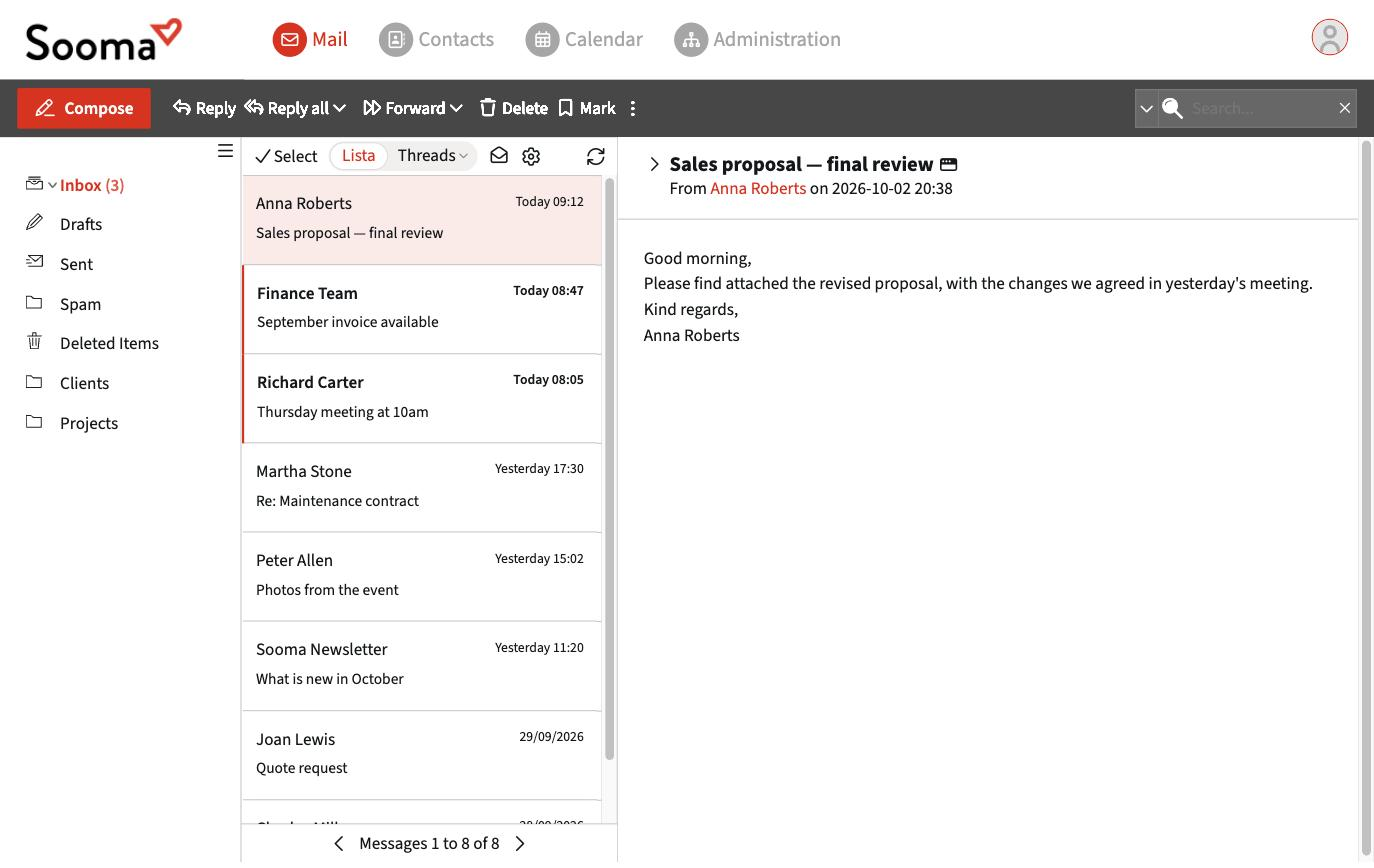This screenshot has width=1374, height=868.
Task: Click the unread envelope filter icon
Action: (499, 156)
